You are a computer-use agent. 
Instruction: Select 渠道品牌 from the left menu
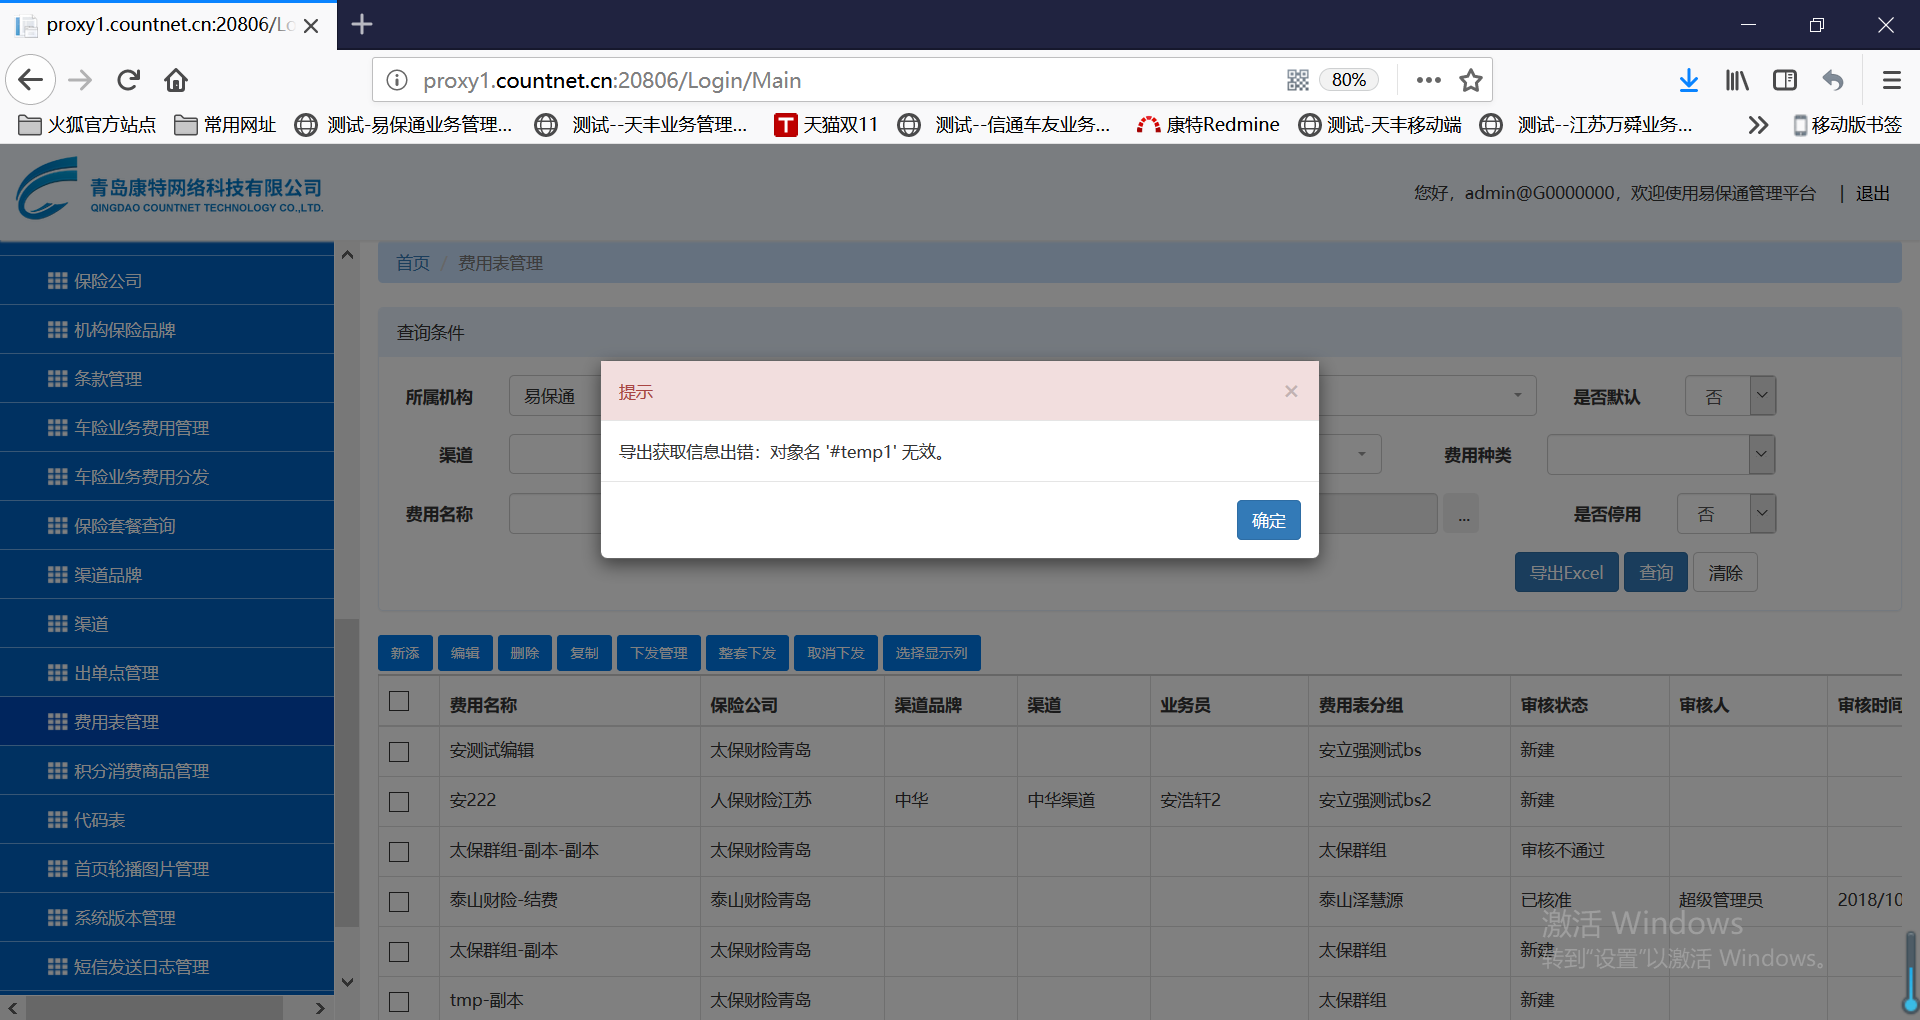108,575
